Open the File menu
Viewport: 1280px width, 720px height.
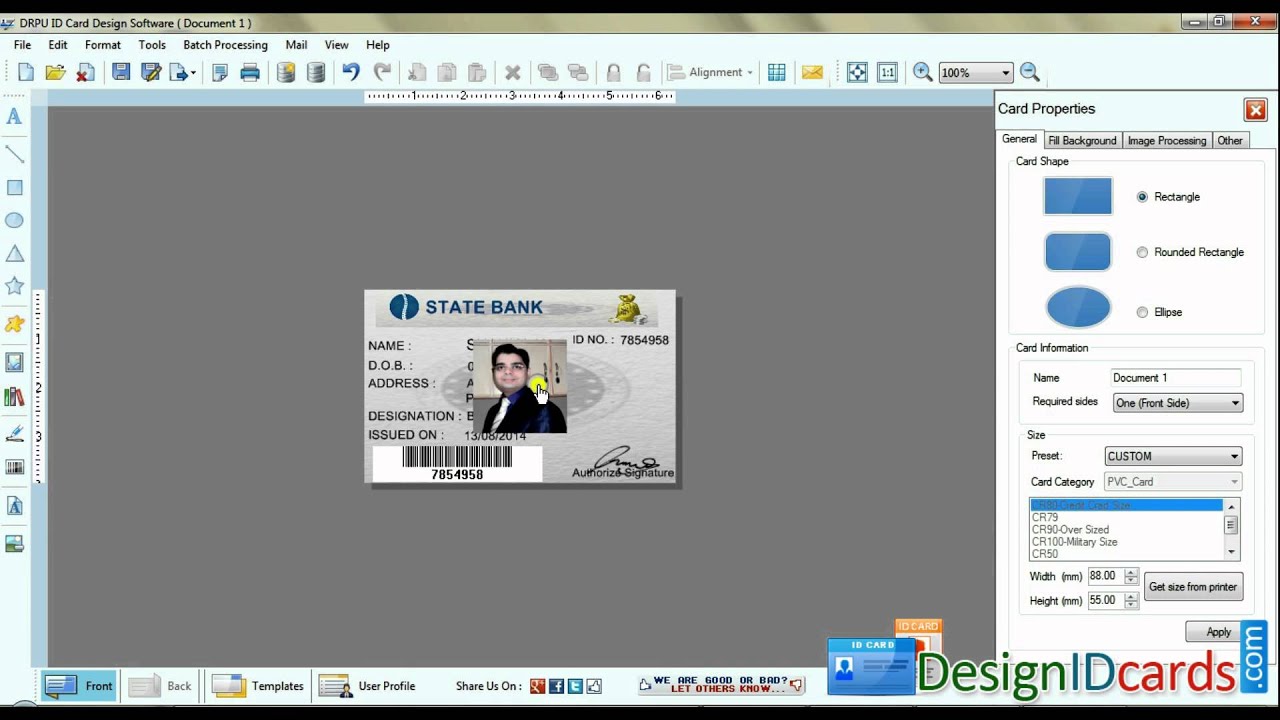click(x=22, y=45)
